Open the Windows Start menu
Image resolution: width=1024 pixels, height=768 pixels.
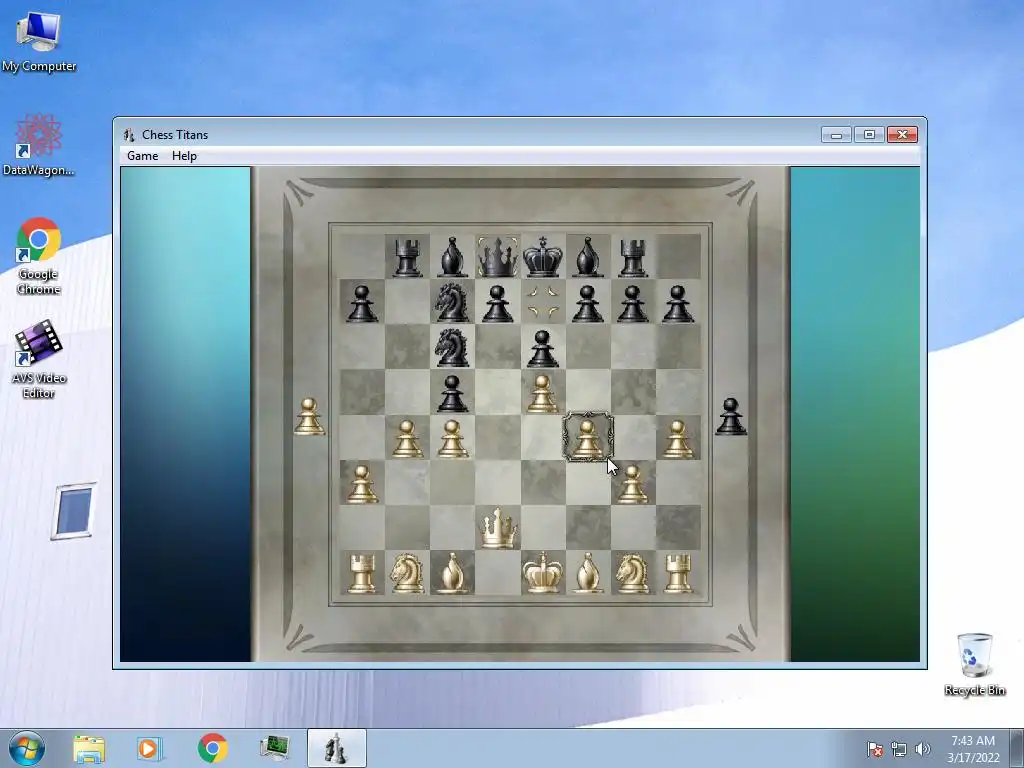pyautogui.click(x=27, y=748)
